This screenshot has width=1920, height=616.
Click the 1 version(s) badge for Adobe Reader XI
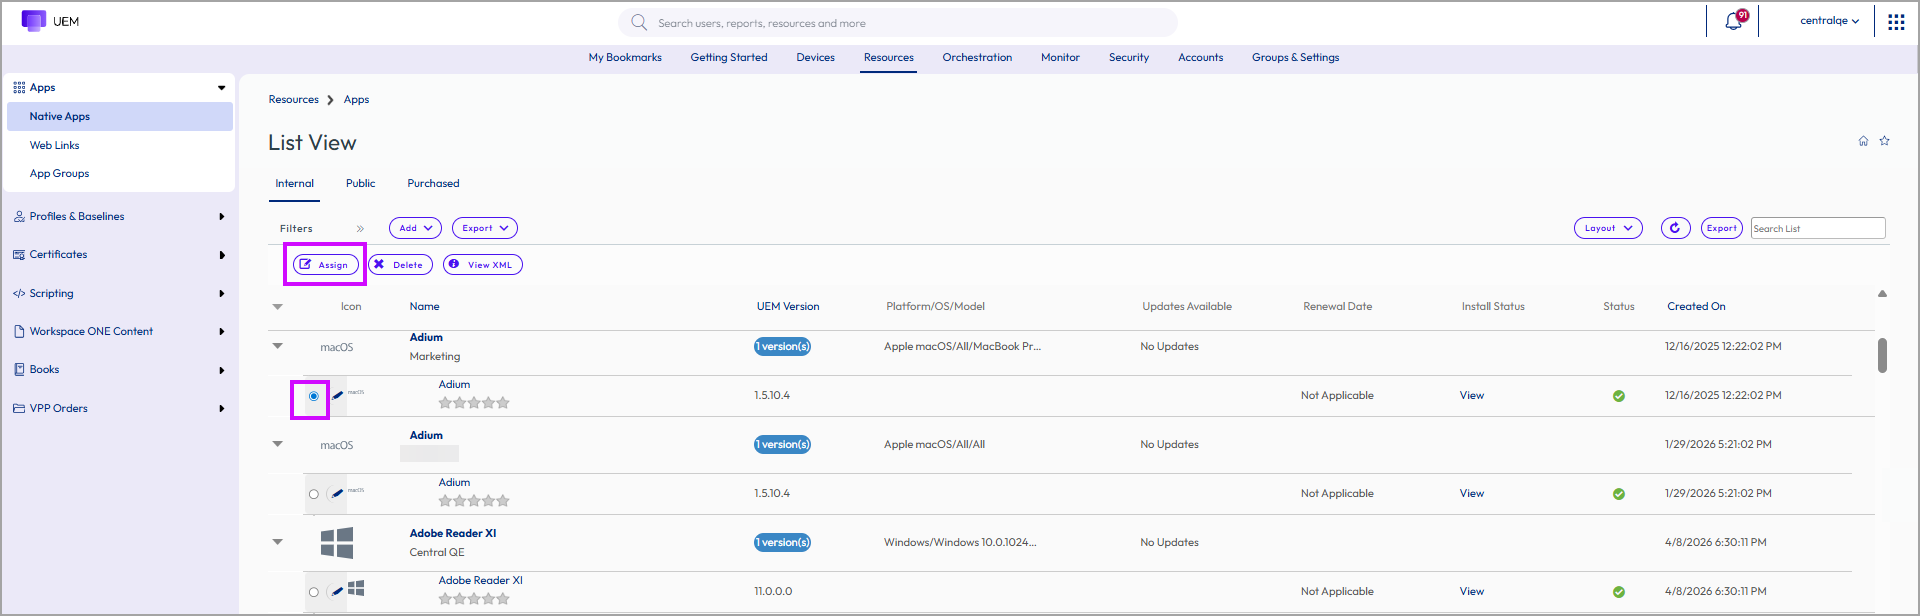click(x=782, y=543)
